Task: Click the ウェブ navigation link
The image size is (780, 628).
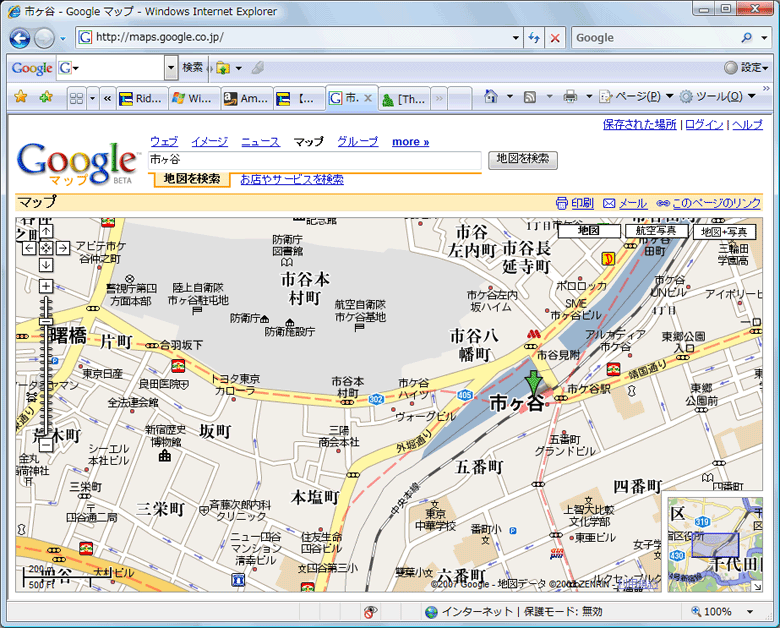Action: pos(164,141)
